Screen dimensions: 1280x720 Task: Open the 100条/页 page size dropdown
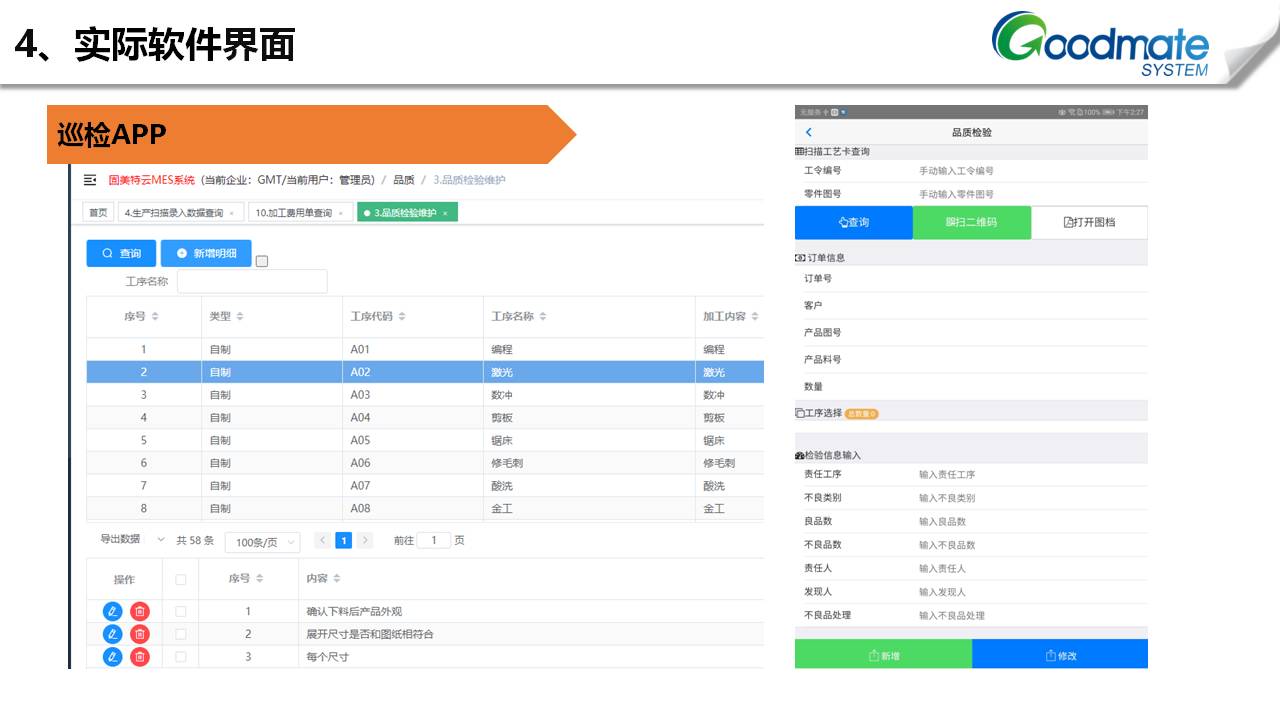click(262, 542)
